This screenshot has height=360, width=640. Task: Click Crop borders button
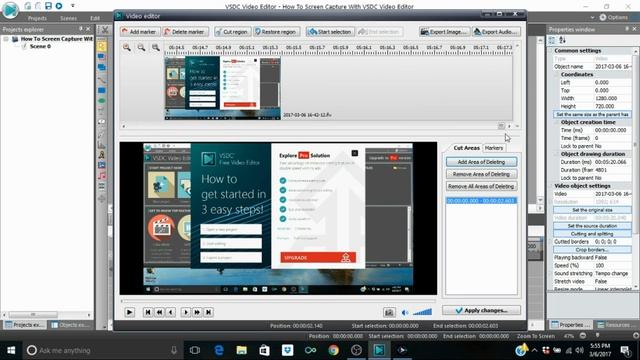click(592, 250)
